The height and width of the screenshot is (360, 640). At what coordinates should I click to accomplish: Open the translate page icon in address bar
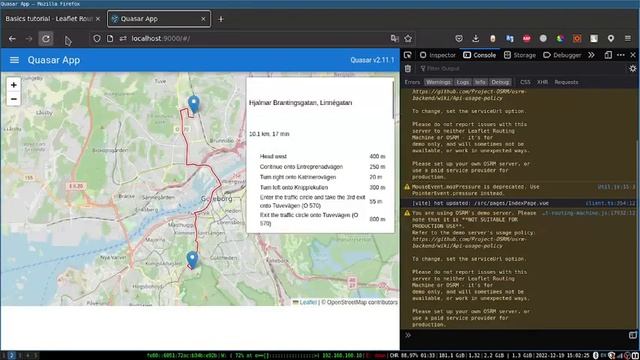click(x=394, y=38)
